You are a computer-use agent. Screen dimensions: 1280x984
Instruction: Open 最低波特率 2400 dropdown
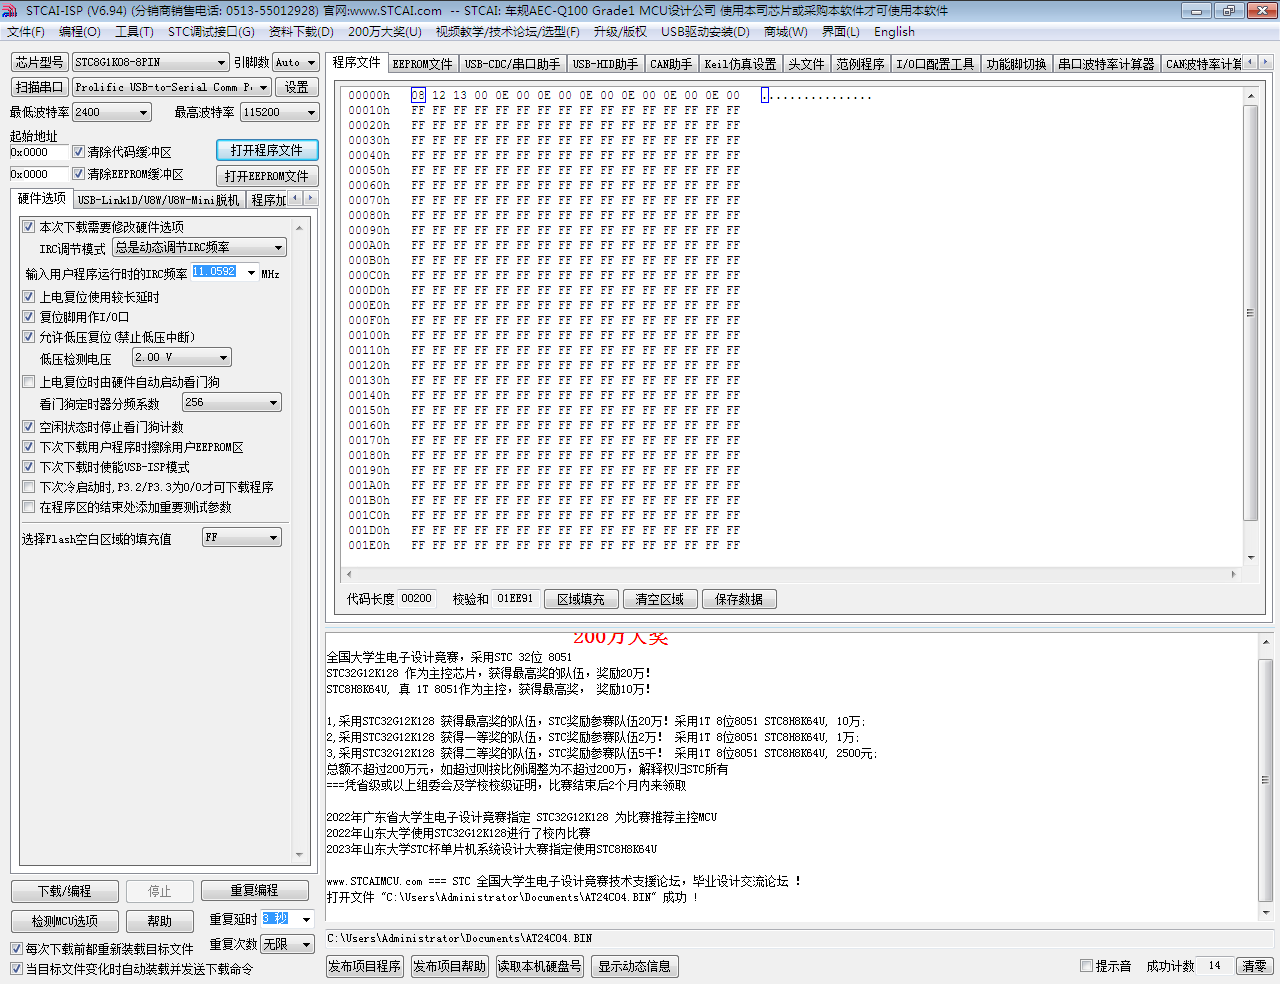click(x=112, y=112)
